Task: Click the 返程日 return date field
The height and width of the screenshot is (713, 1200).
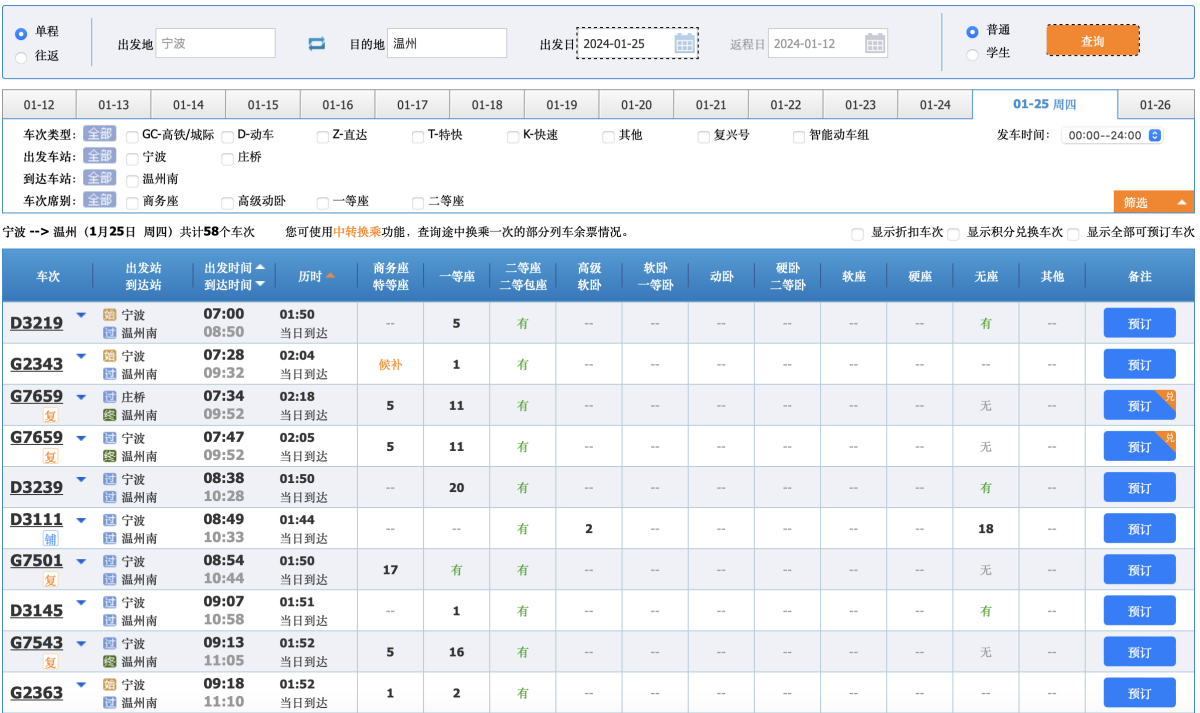Action: pos(828,43)
